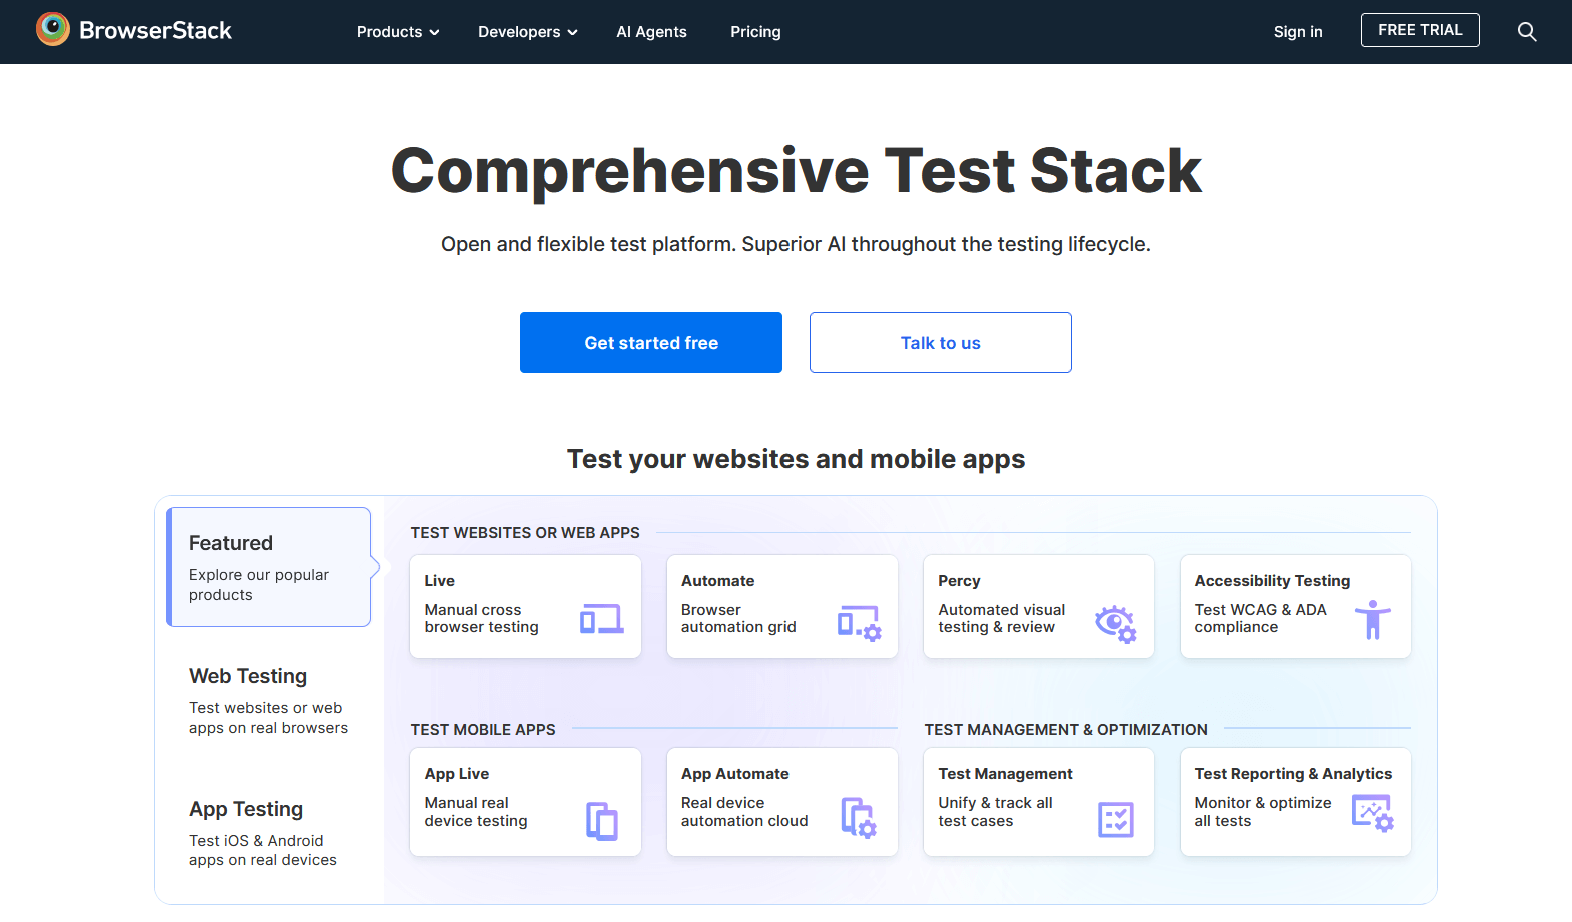Click the Get started free button
The width and height of the screenshot is (1572, 922).
651,342
